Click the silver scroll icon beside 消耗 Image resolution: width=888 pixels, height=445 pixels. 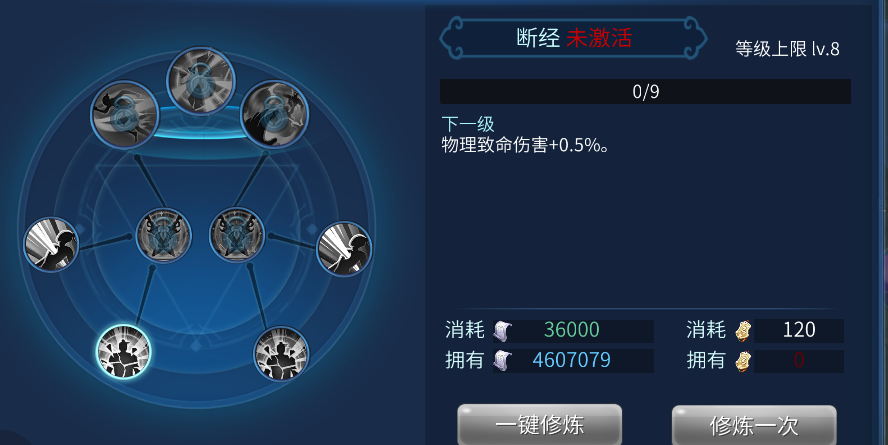[502, 331]
